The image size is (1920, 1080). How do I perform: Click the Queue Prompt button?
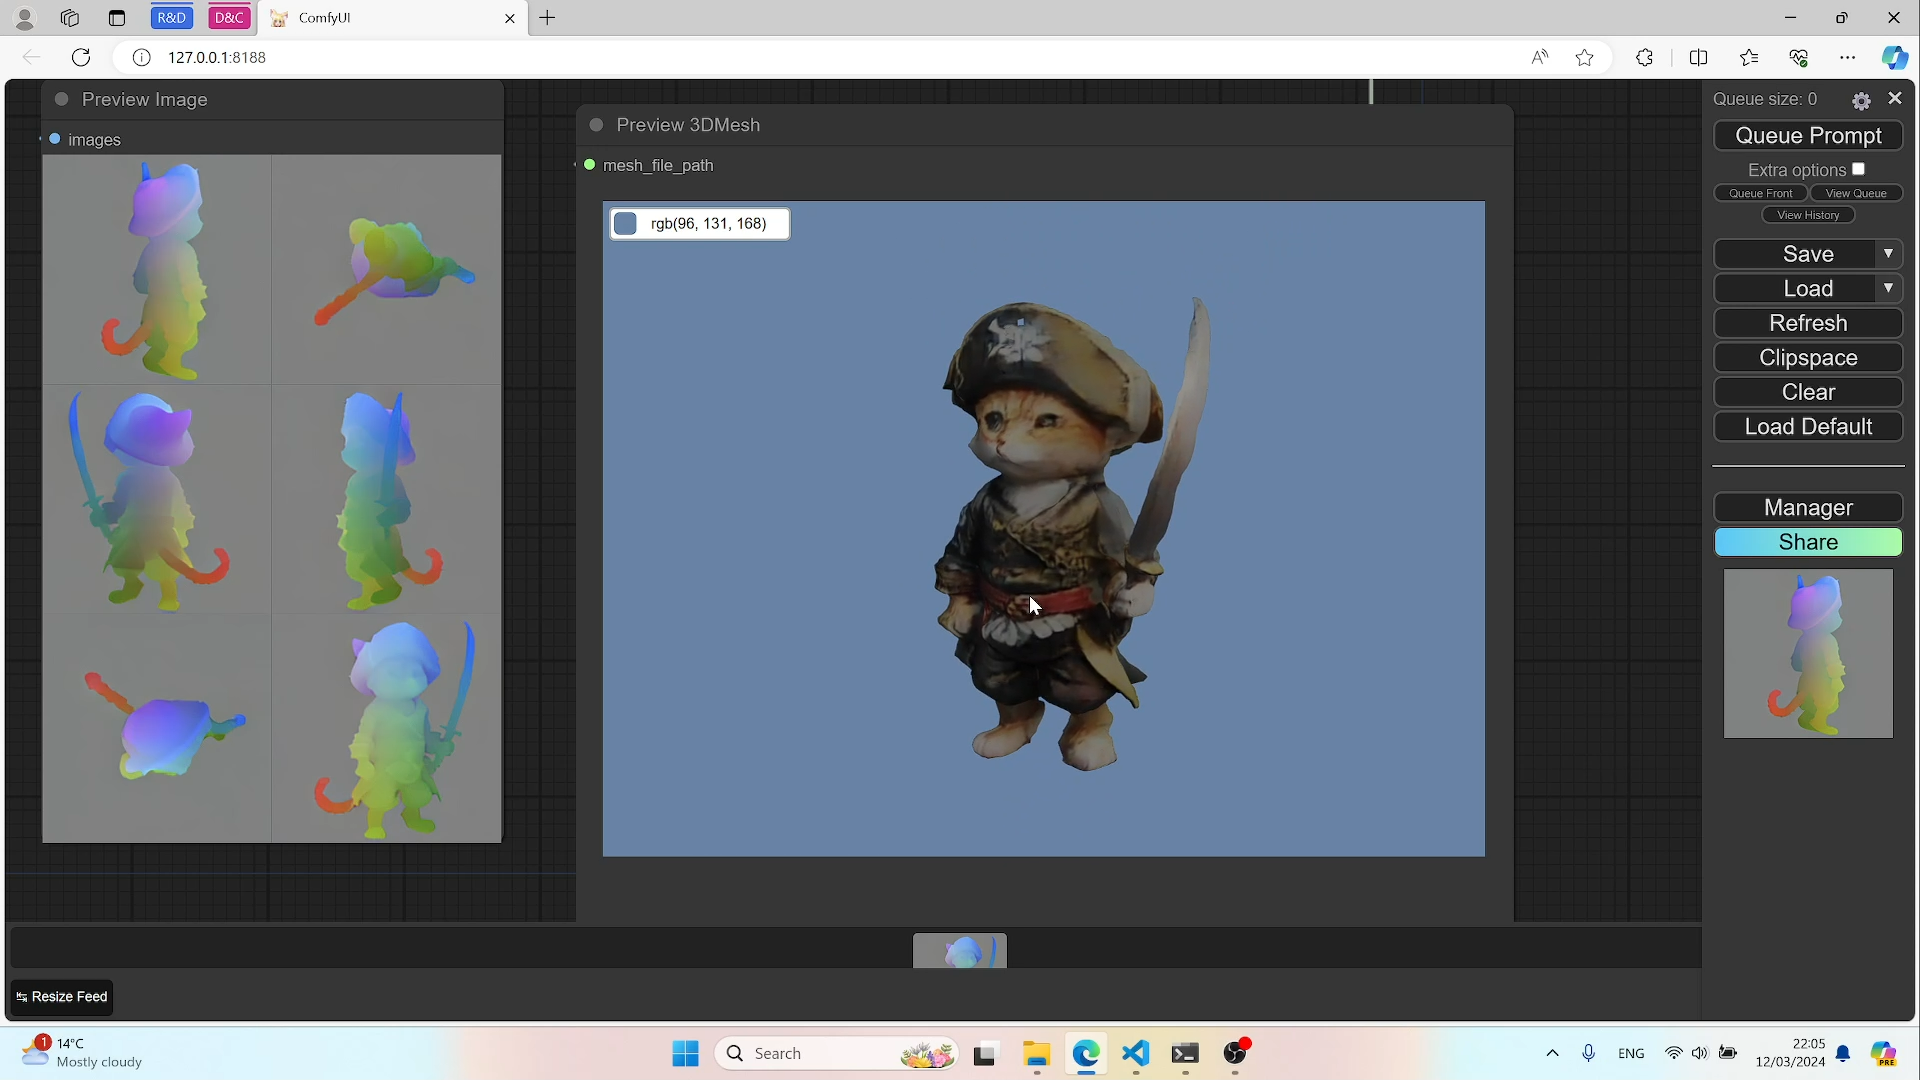[1808, 135]
